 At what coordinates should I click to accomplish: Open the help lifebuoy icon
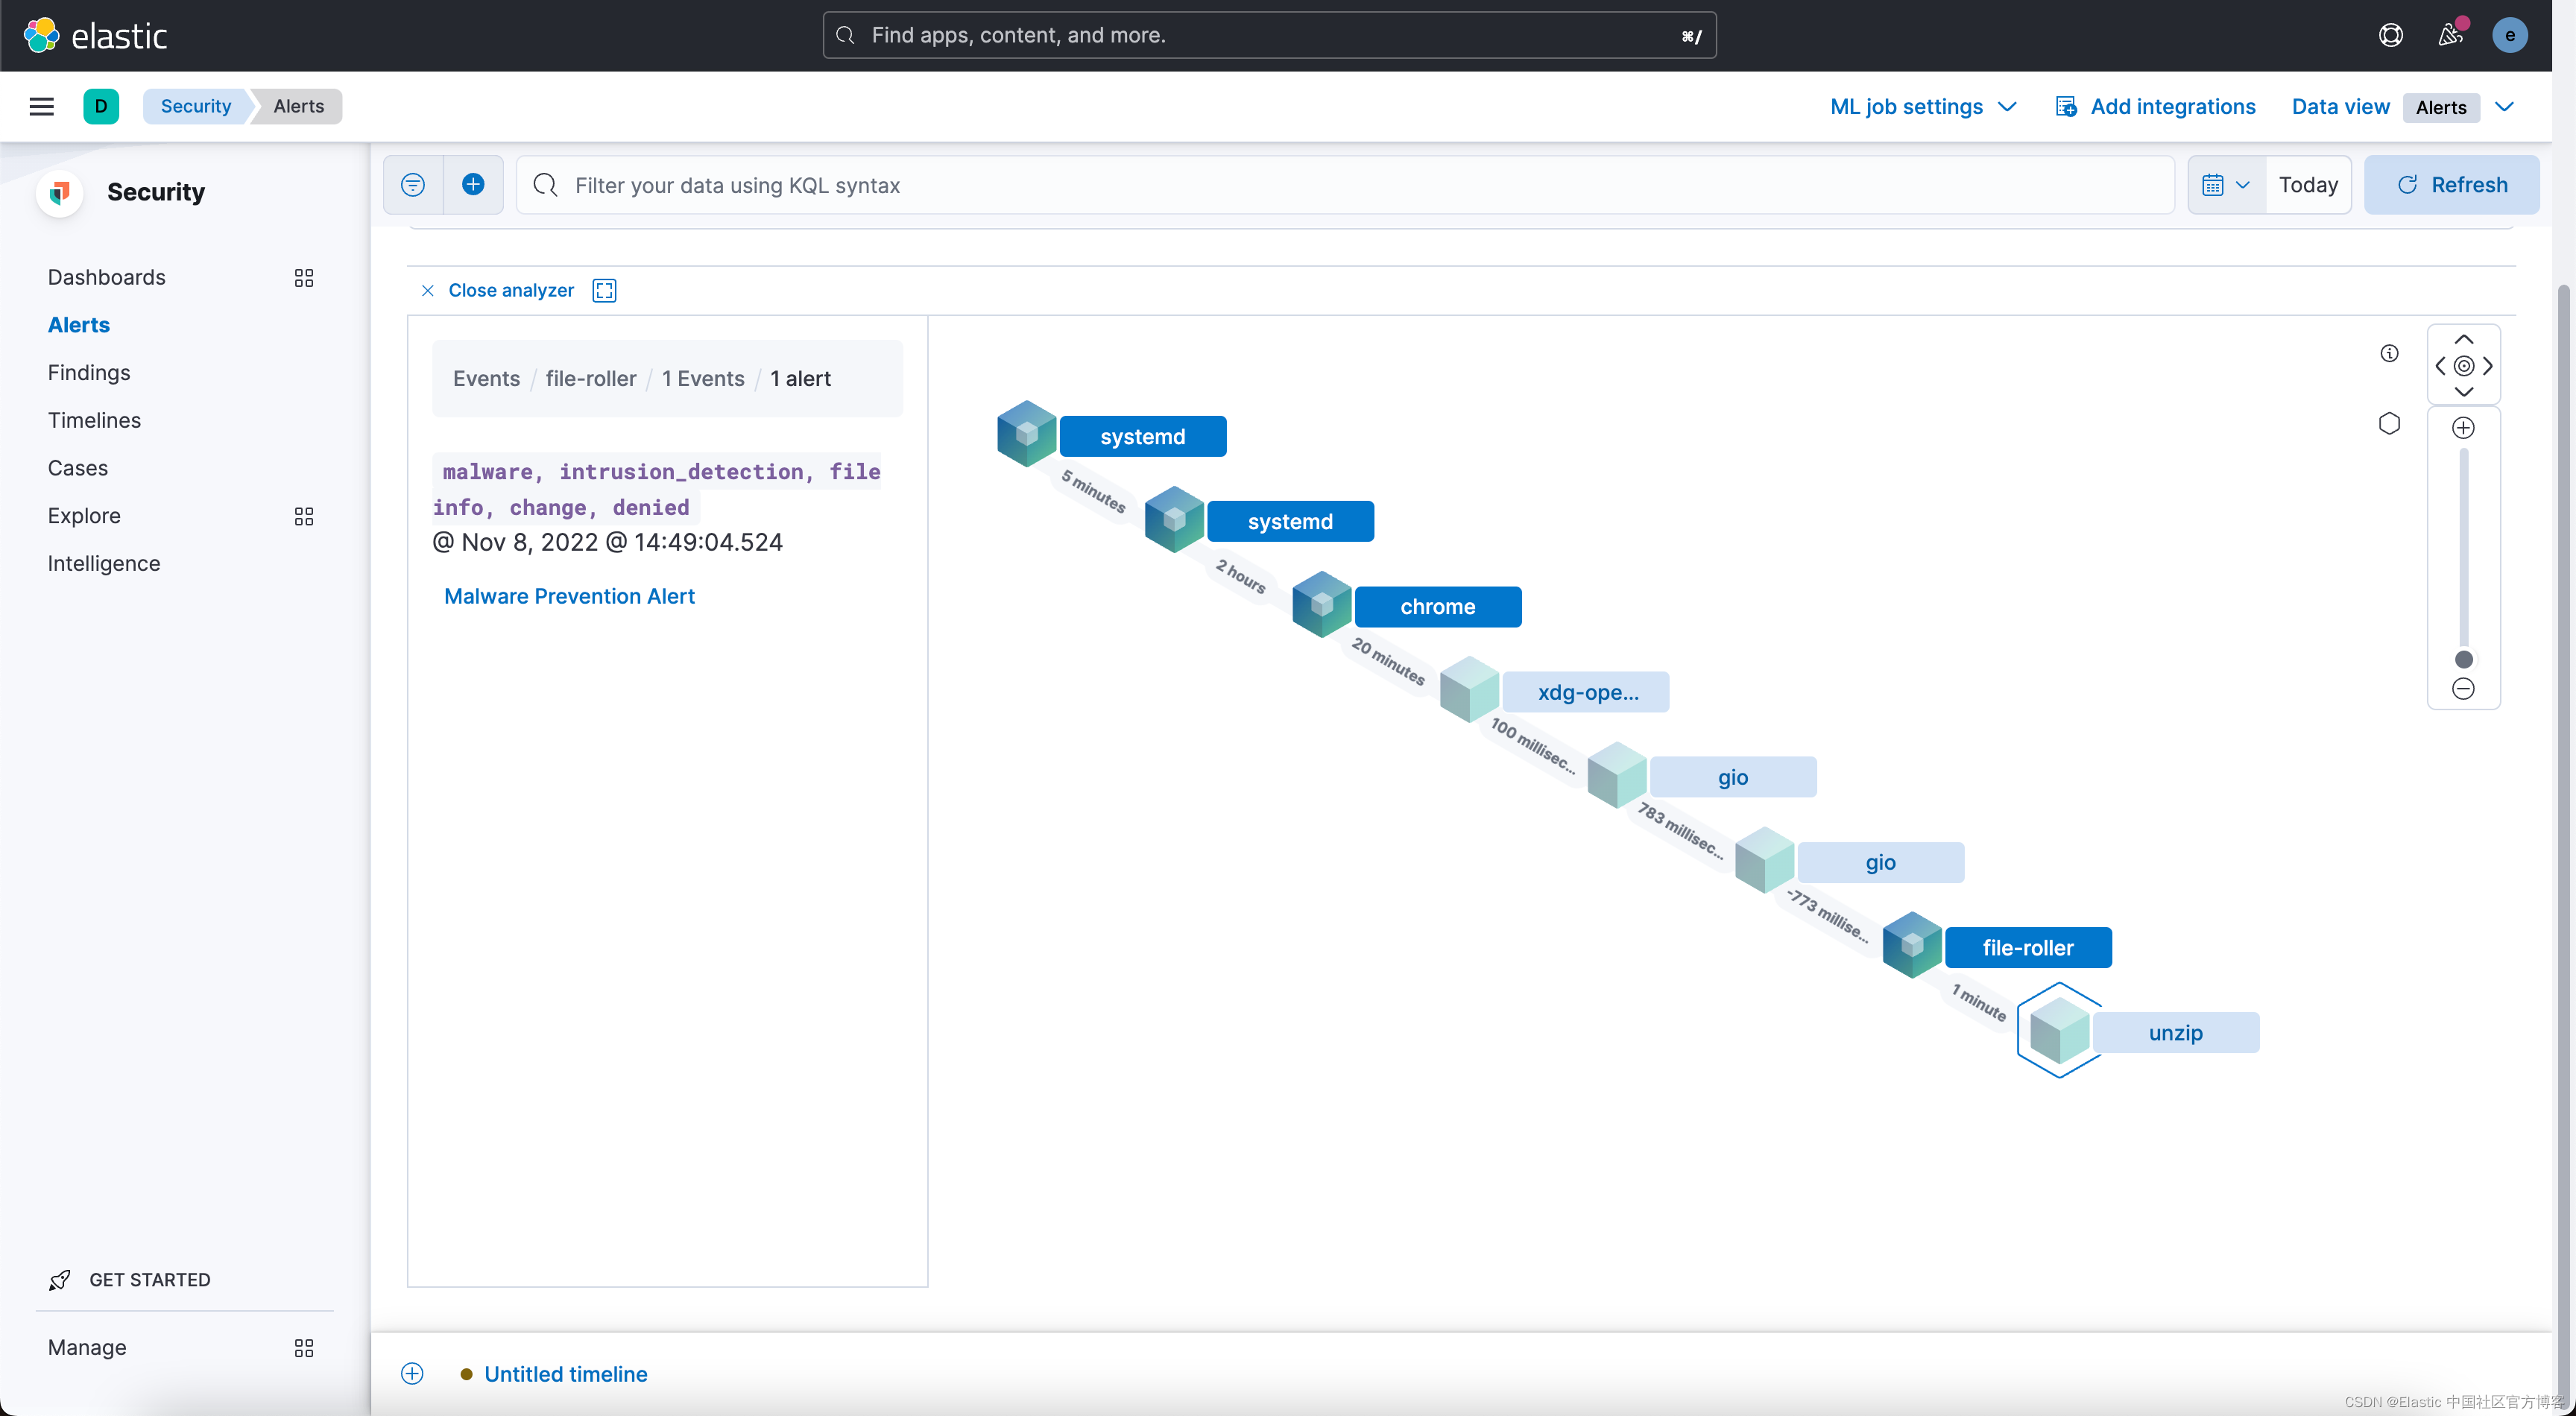(2390, 35)
